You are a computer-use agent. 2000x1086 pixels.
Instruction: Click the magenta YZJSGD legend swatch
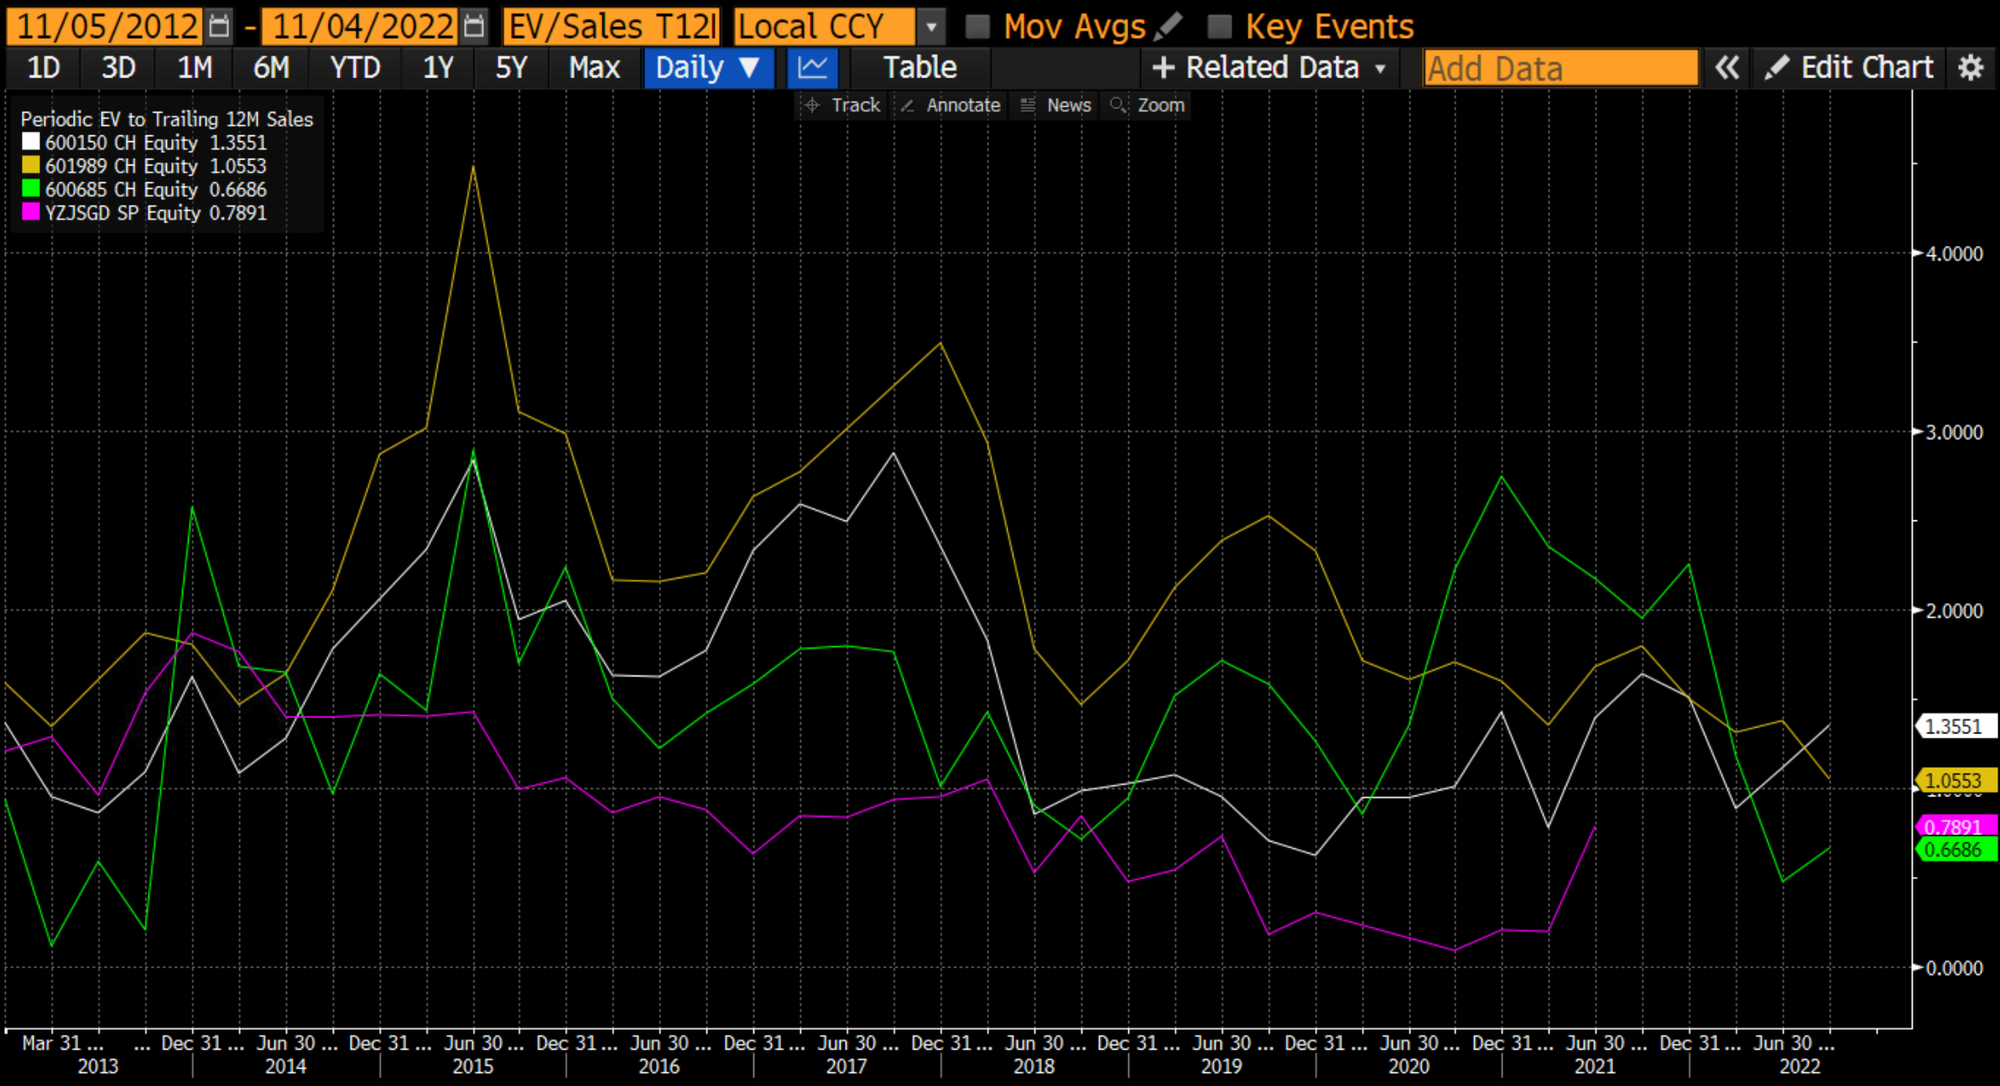point(31,212)
